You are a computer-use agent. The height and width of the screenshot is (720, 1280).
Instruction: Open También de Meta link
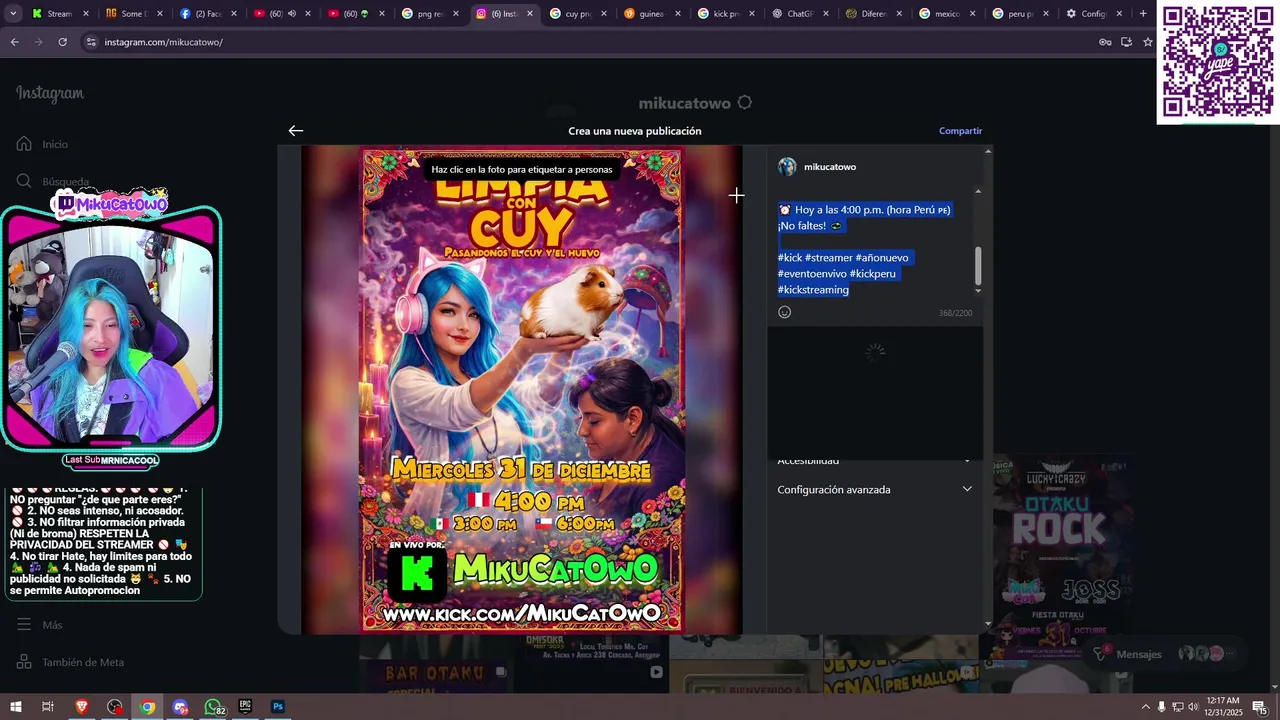coord(70,662)
